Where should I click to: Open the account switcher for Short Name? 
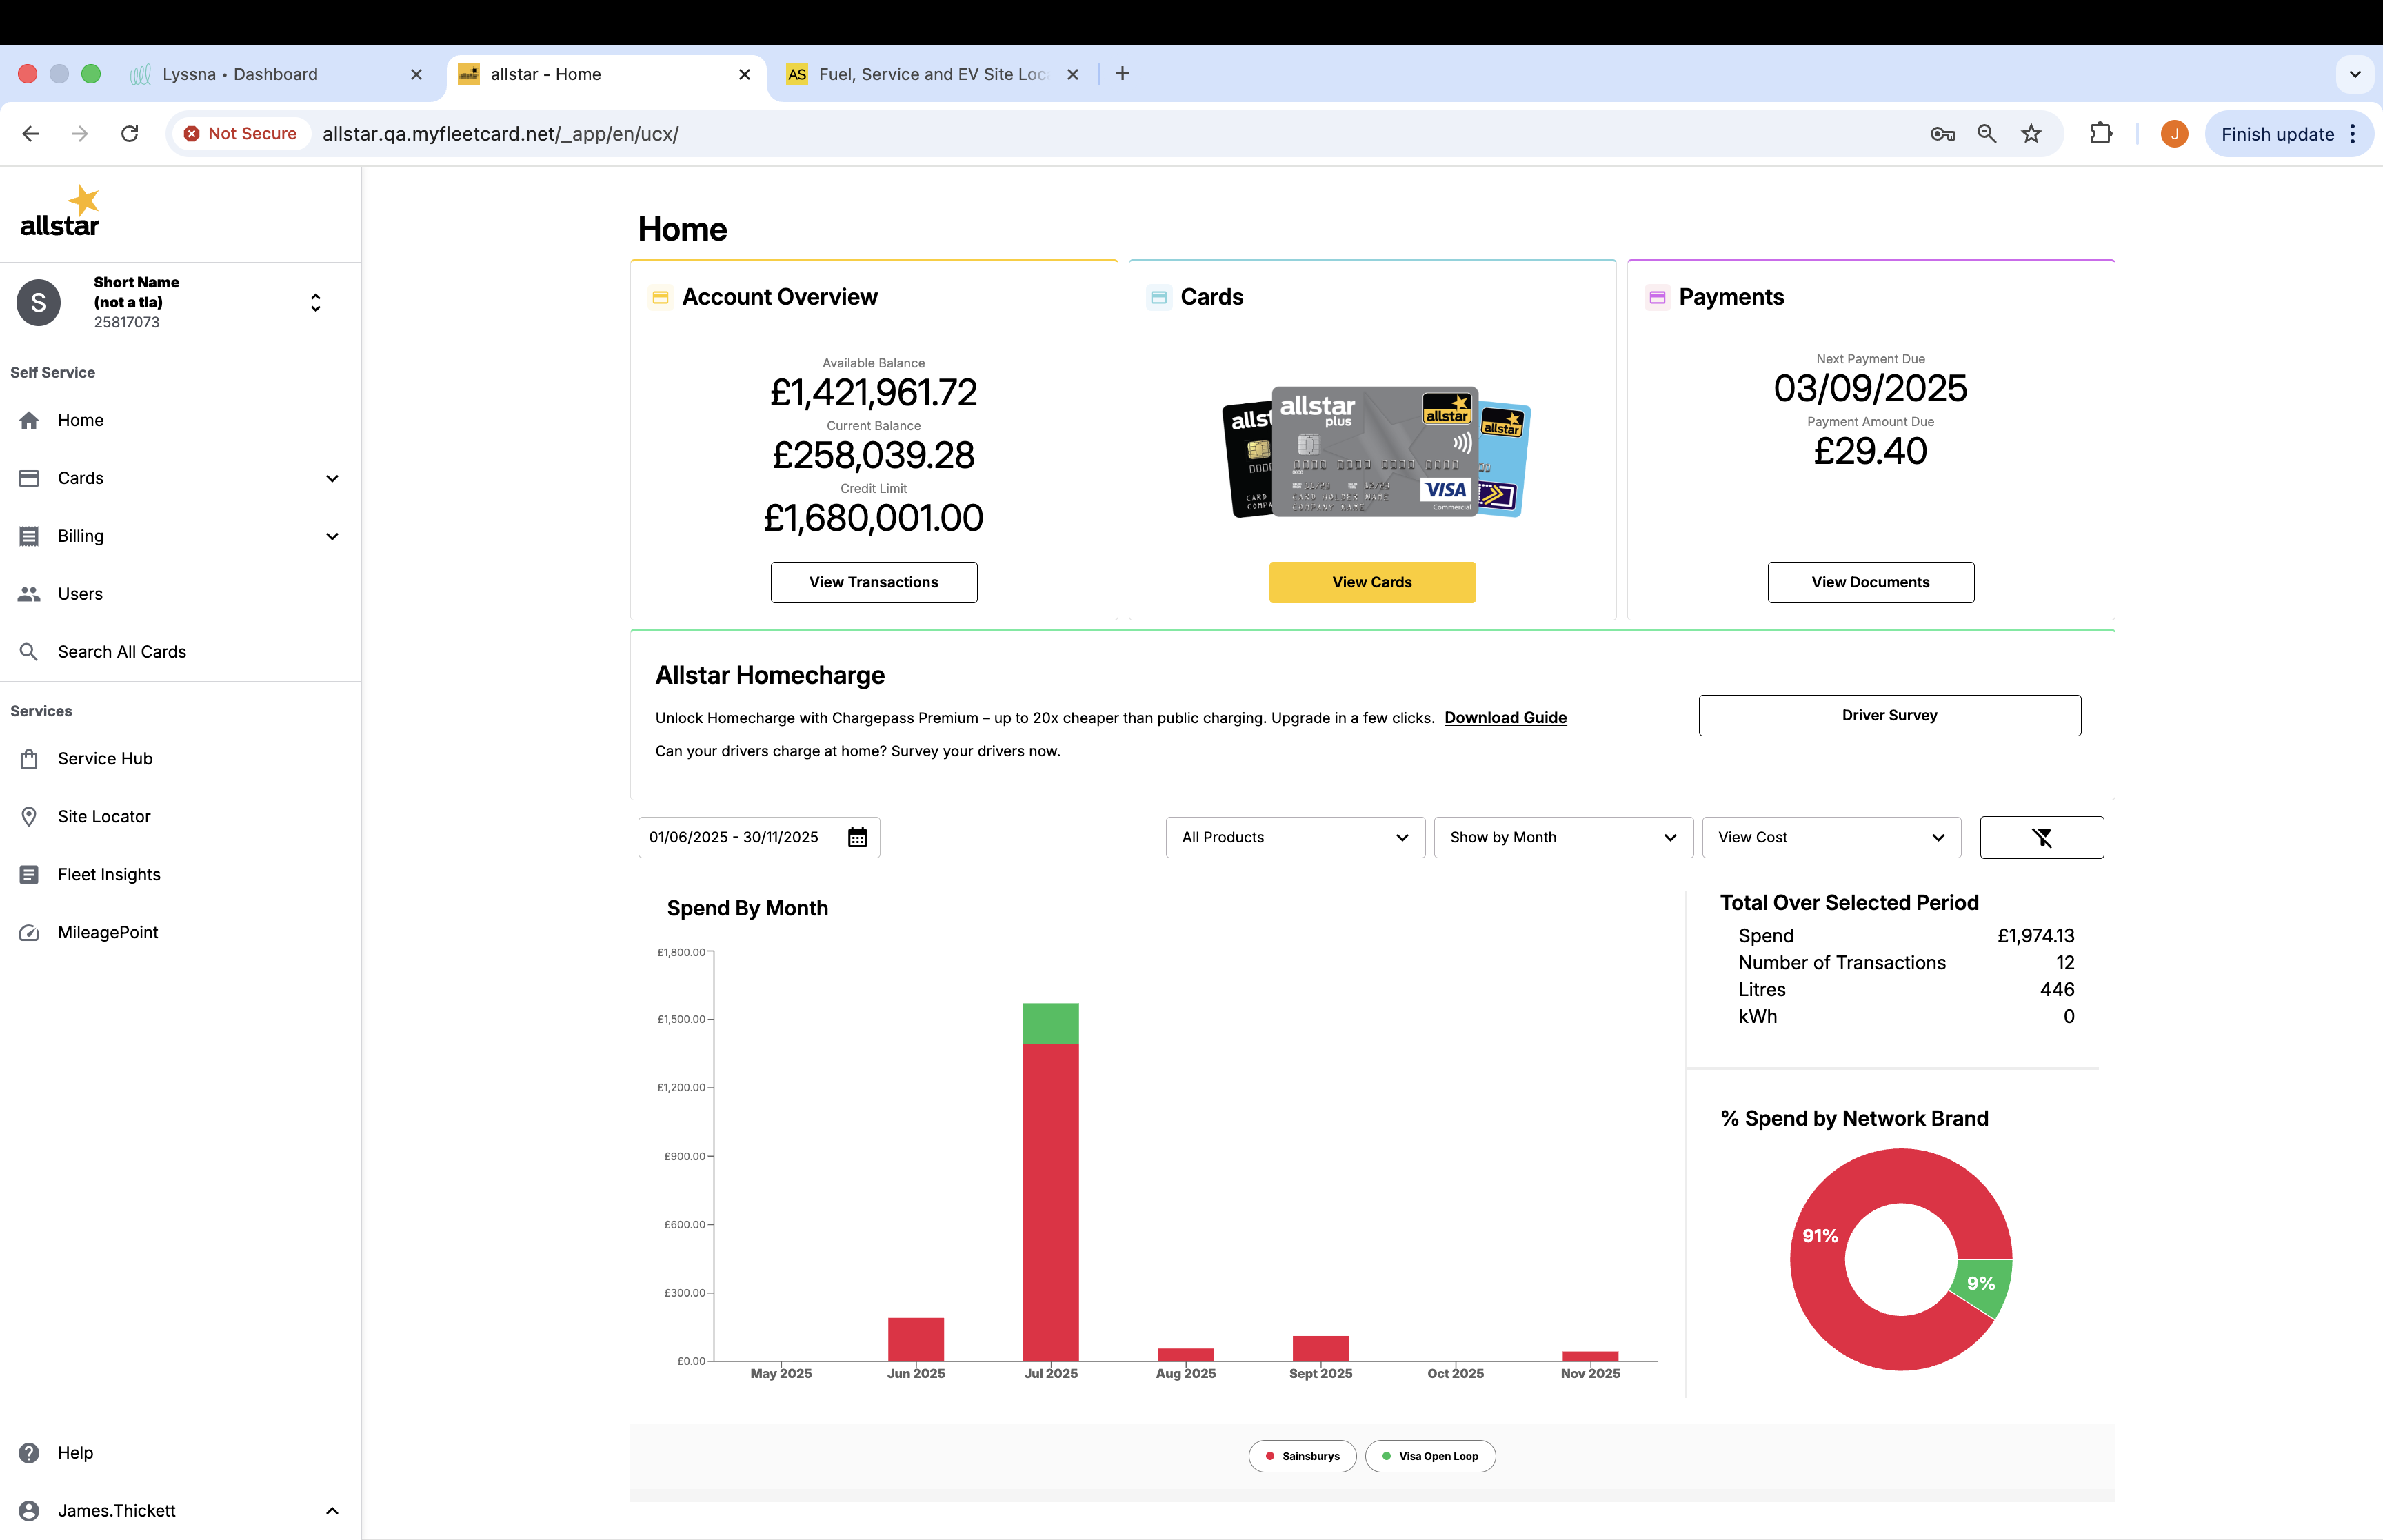[315, 302]
